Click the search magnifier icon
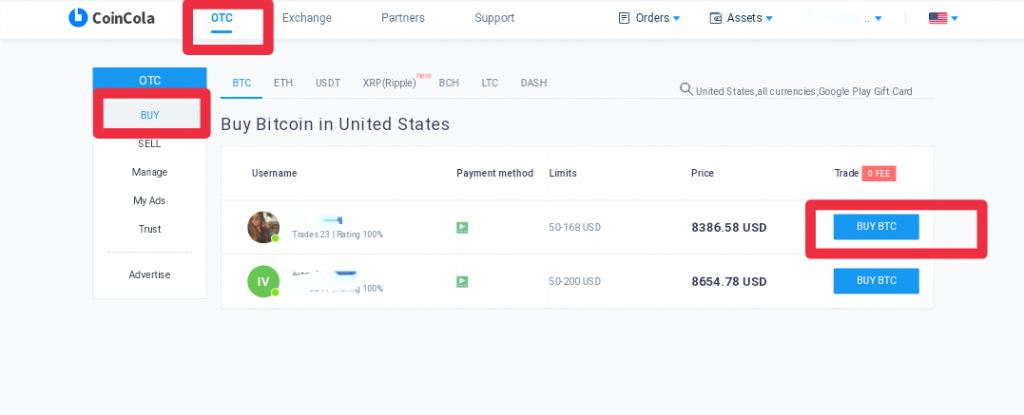 pyautogui.click(x=686, y=89)
